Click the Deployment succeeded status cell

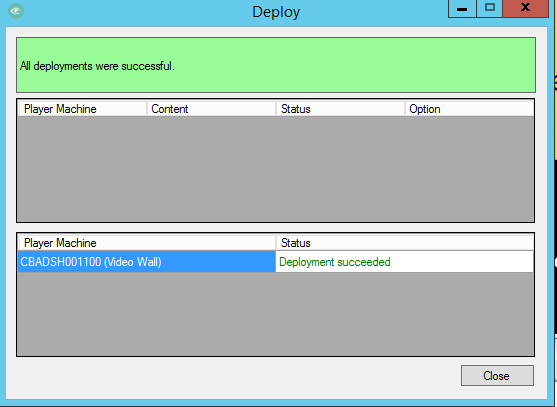tap(404, 262)
